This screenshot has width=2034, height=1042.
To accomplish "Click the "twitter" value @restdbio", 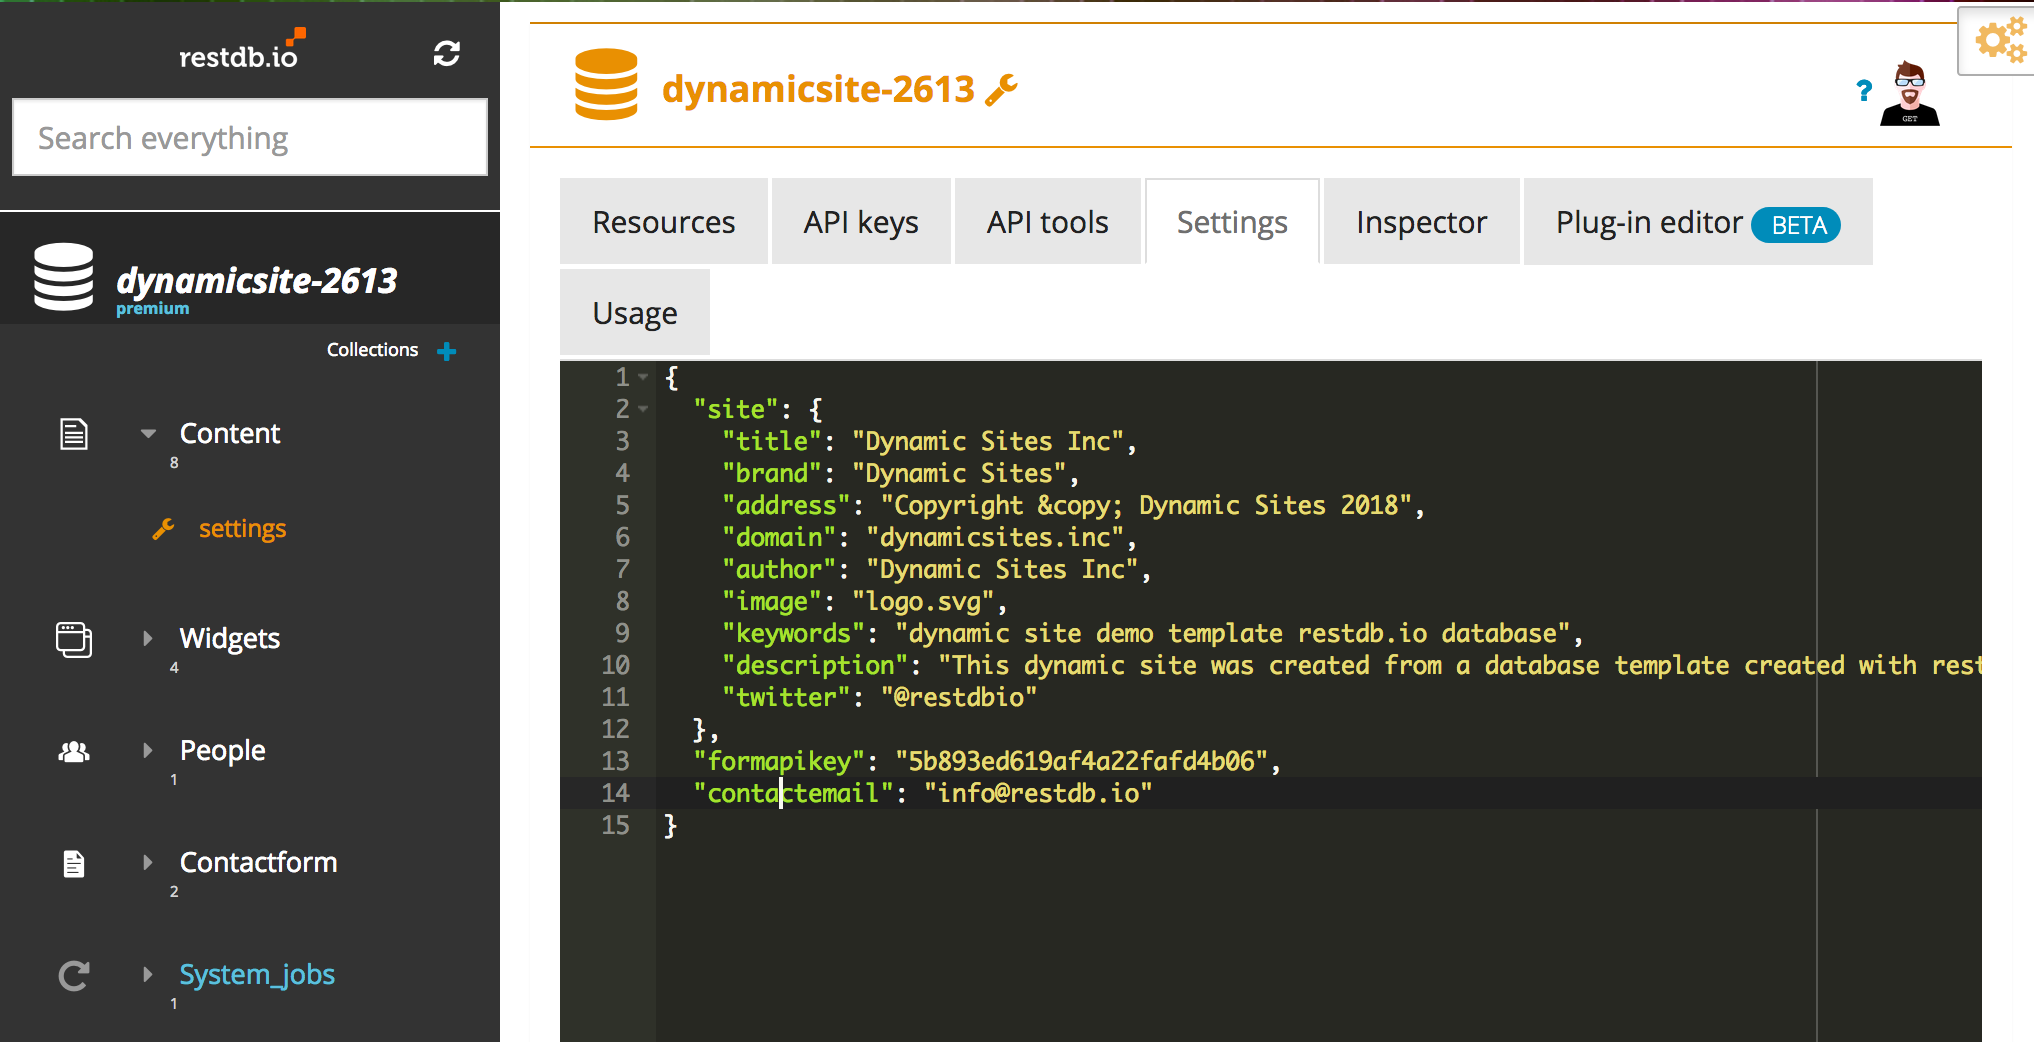I will (x=959, y=697).
